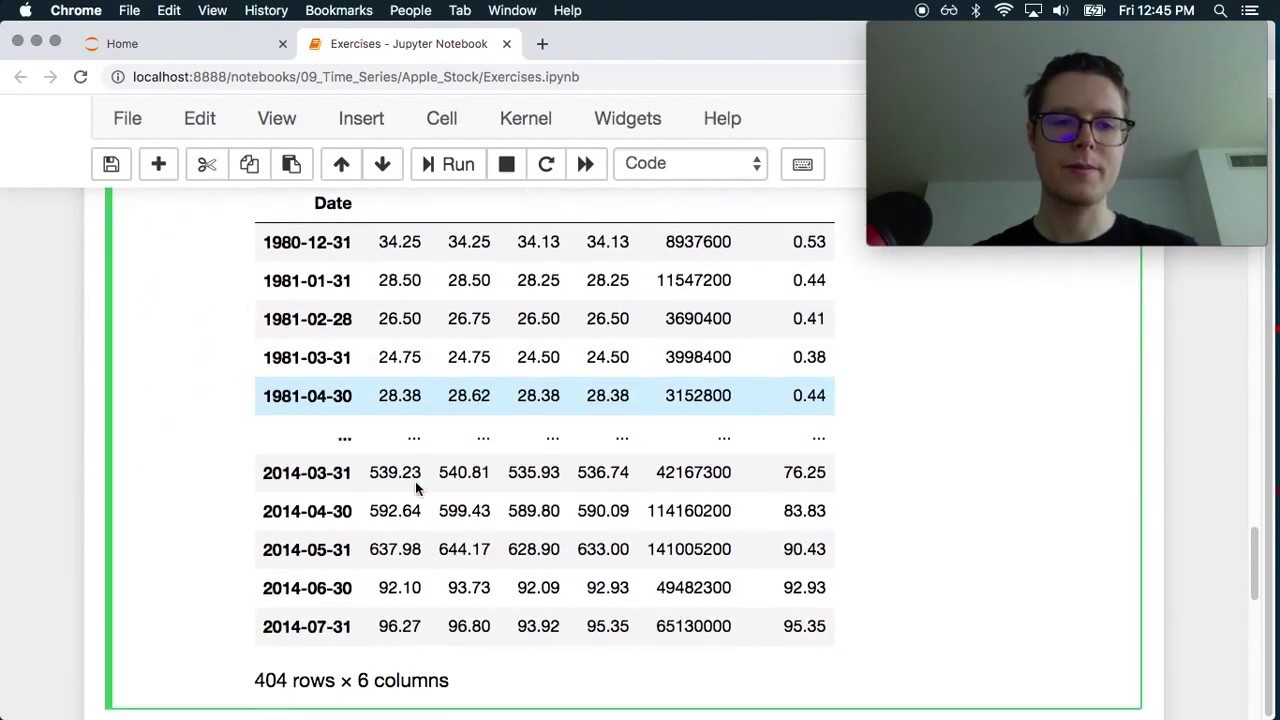The width and height of the screenshot is (1280, 720).
Task: Select the highlighted 1981-04-30 row label
Action: 307,396
